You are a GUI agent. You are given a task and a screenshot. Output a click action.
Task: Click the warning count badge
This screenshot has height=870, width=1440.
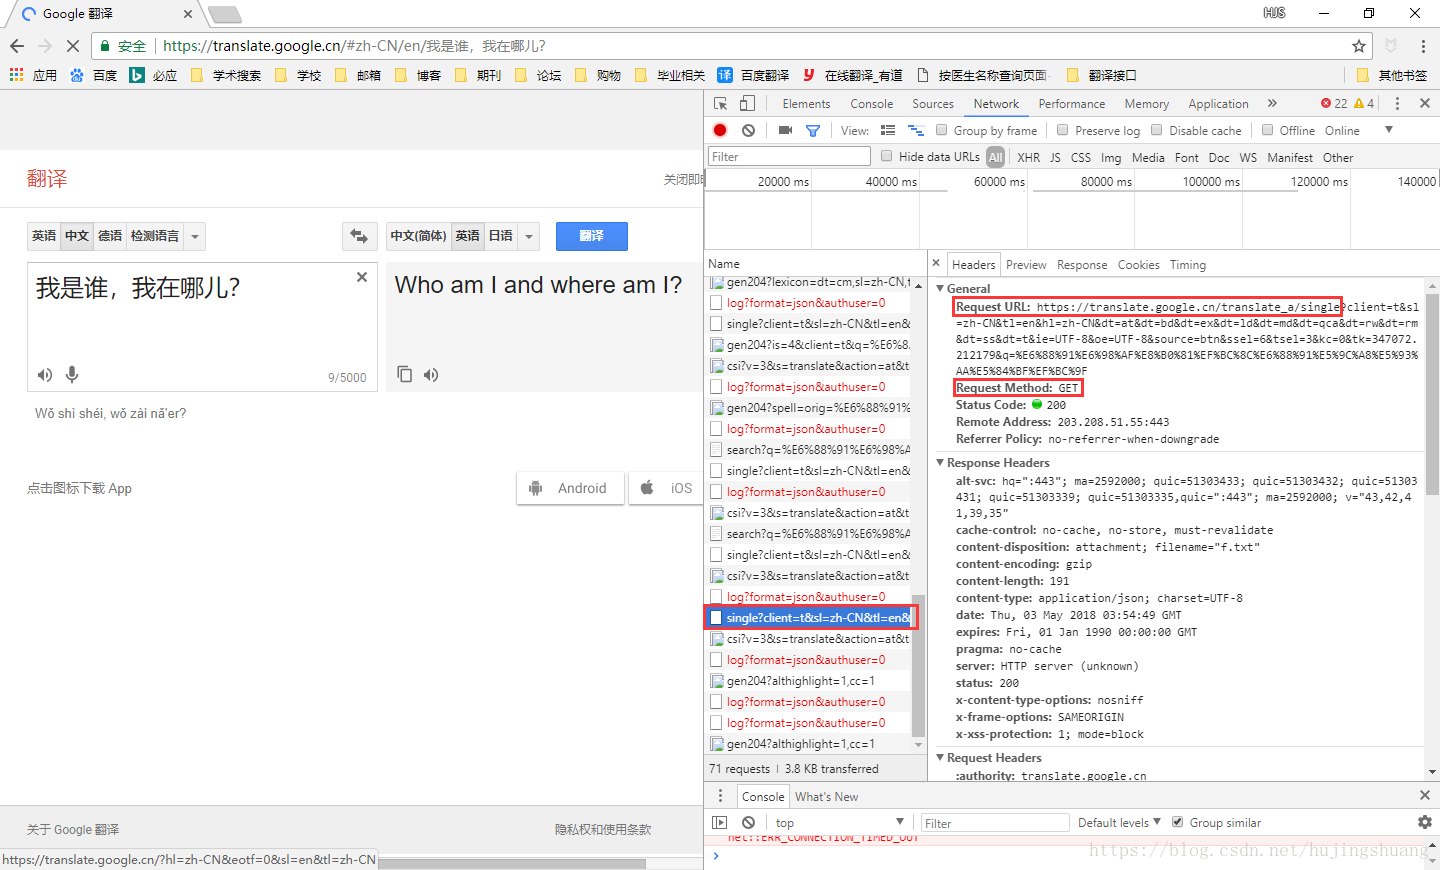1364,104
